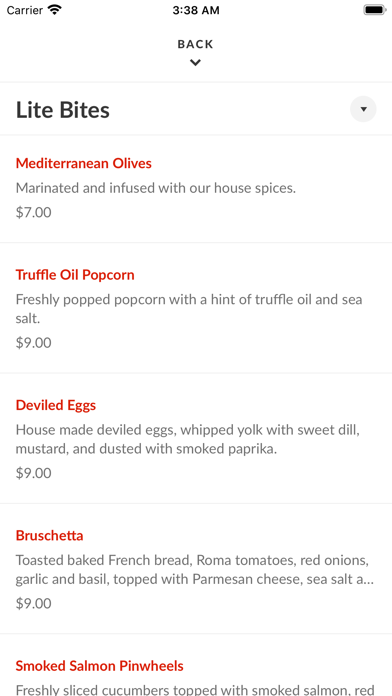Tap the Smoked Salmon Pinwheels description
This screenshot has width=392, height=696.
coord(195,689)
